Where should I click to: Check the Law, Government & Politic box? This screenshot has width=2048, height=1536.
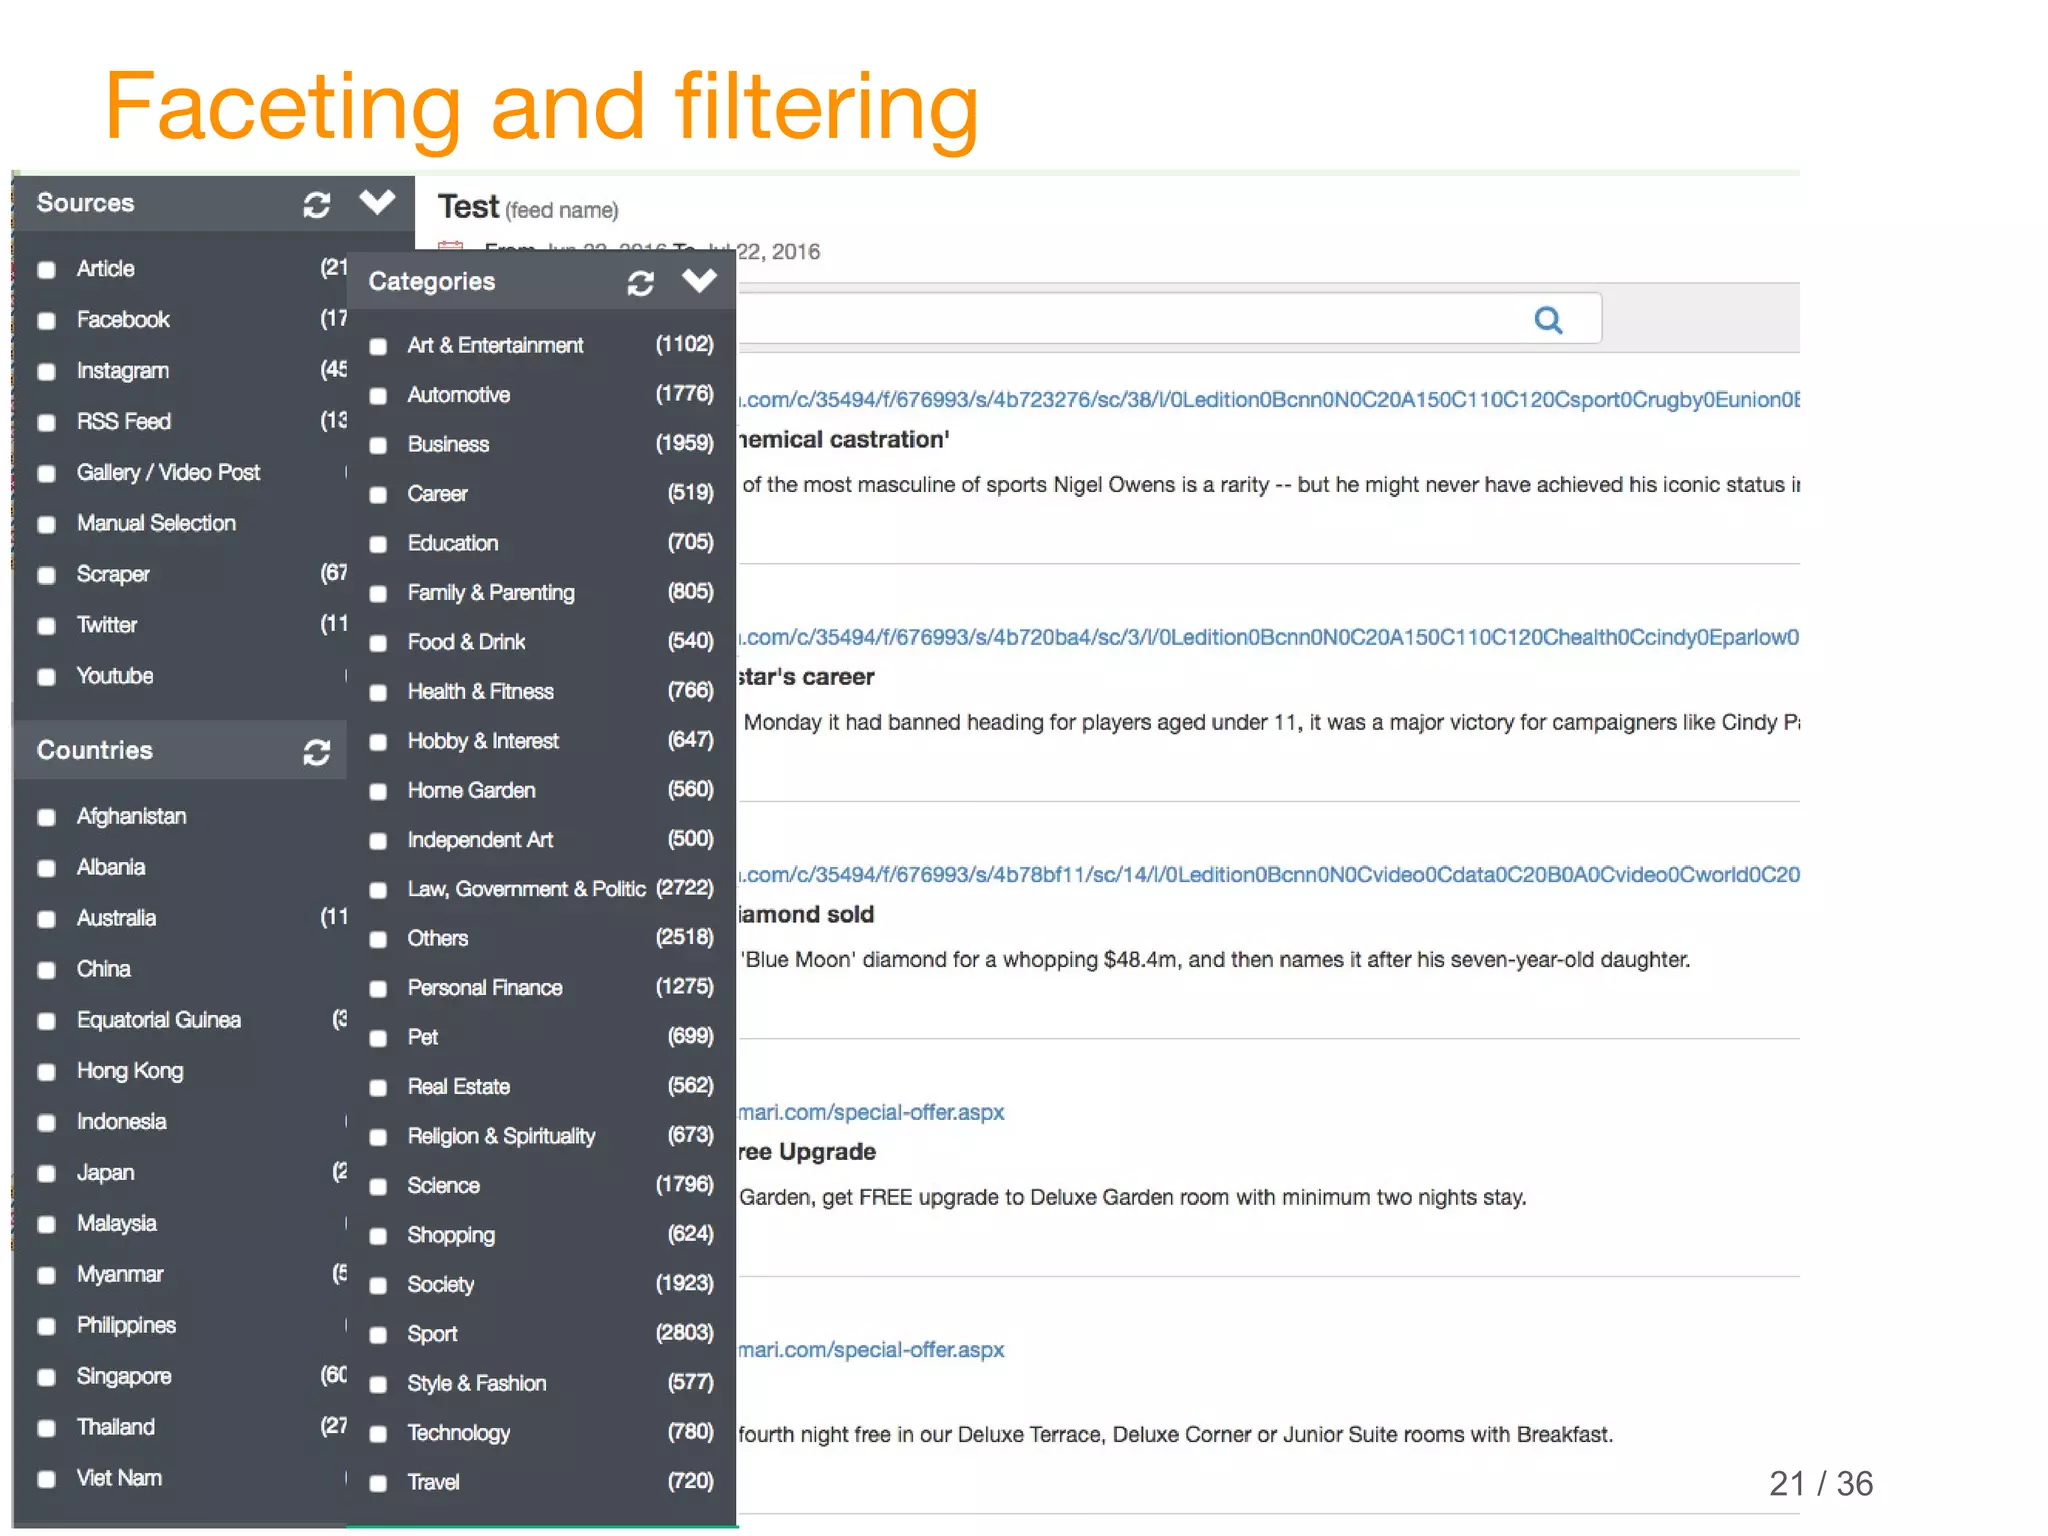[378, 891]
